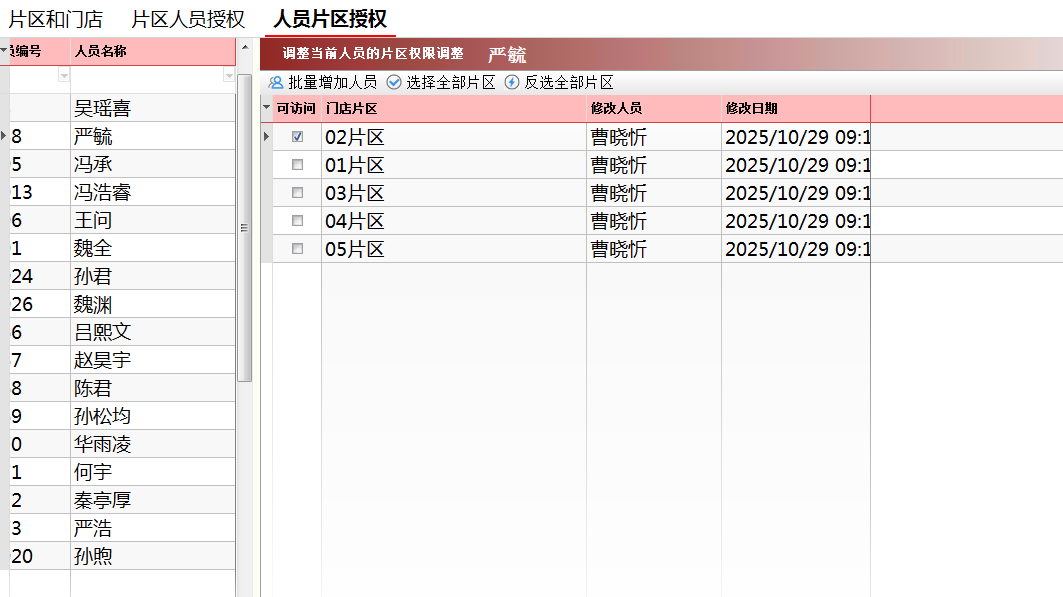Click the 编号 filter input field
The image size is (1063, 597).
pos(34,75)
